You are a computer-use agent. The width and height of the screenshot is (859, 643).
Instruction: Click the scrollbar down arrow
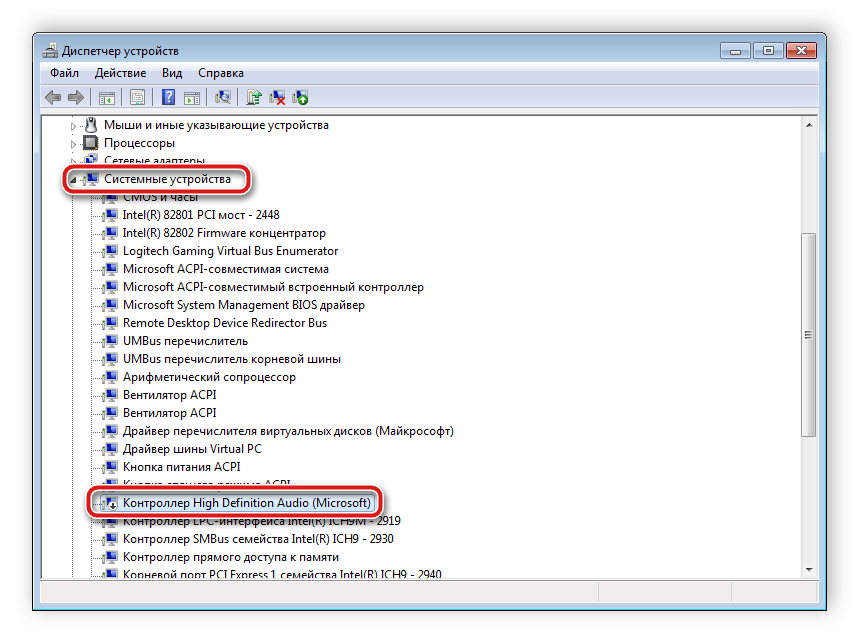tap(809, 570)
